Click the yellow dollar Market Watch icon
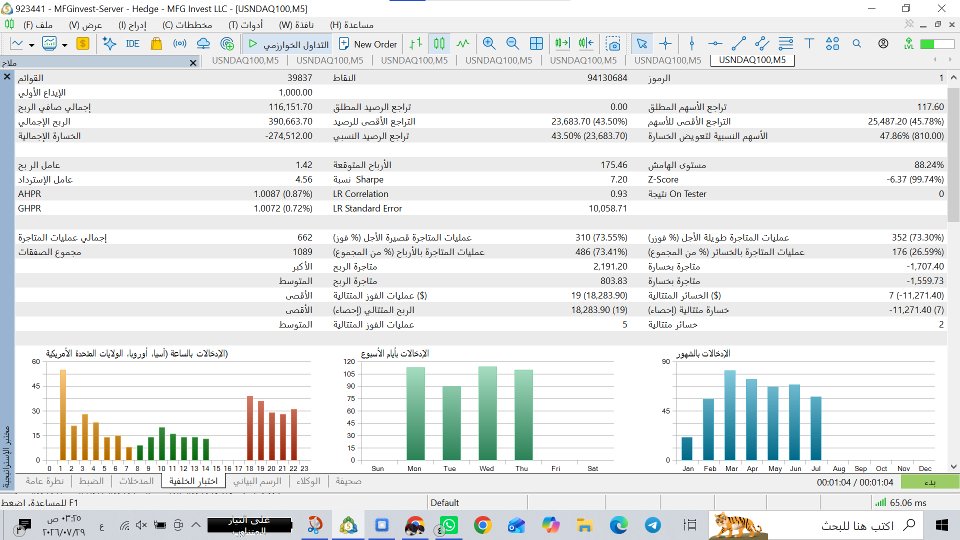This screenshot has height=540, width=960. point(83,43)
